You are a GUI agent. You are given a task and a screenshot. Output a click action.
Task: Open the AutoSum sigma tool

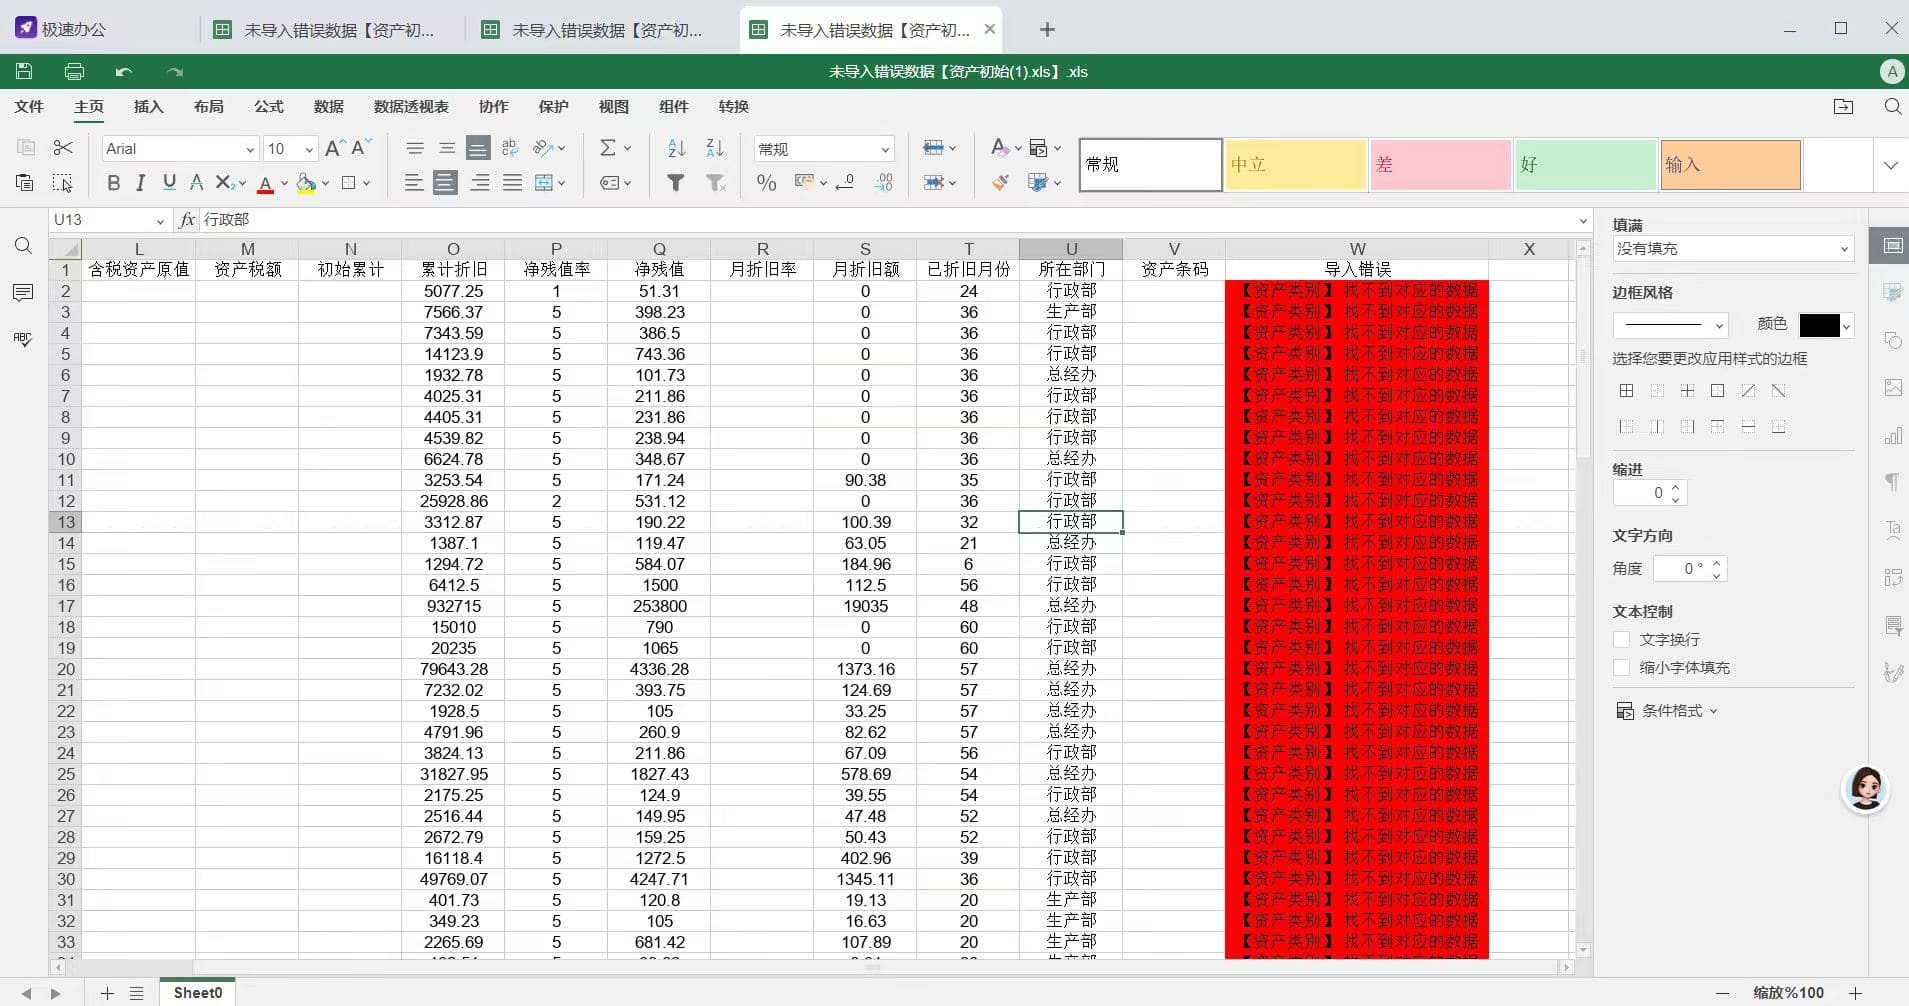click(x=607, y=148)
